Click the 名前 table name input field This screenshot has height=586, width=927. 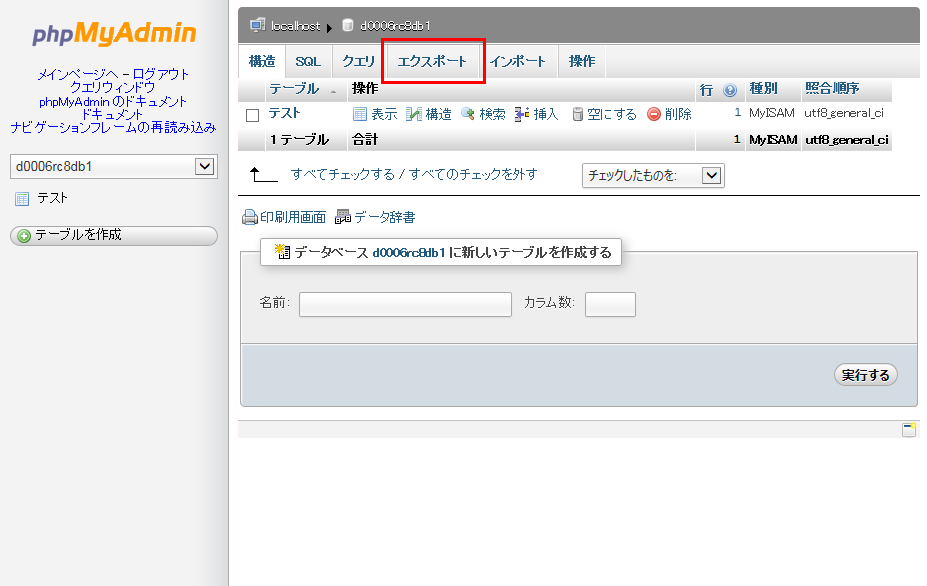point(405,304)
